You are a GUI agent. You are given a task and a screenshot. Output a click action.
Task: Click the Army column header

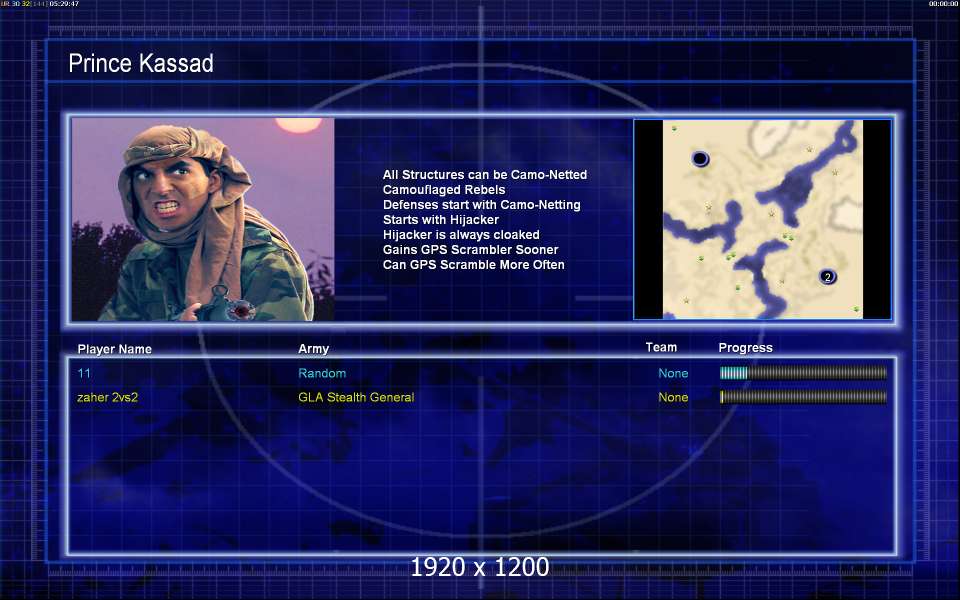(313, 348)
